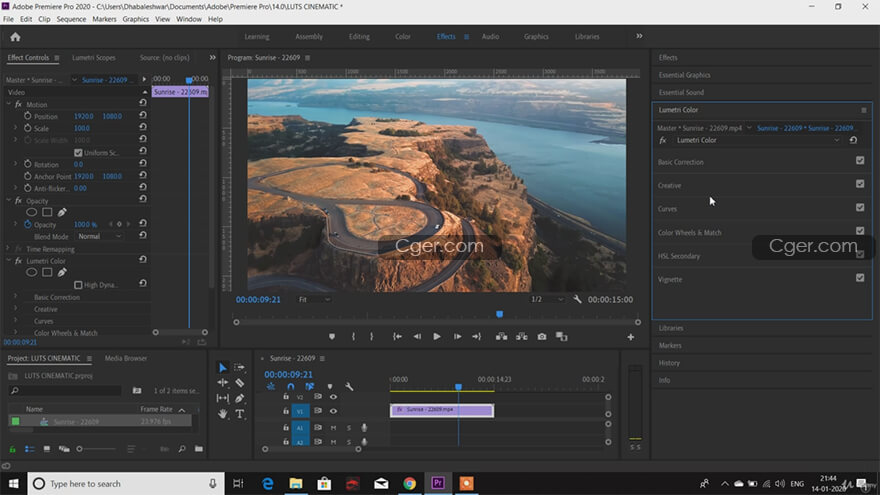Select the Razor tool

pos(240,383)
